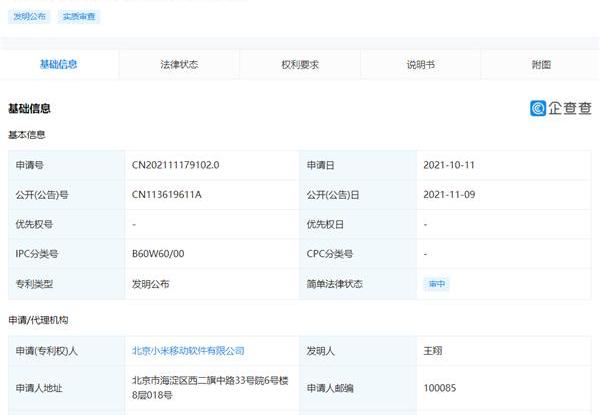Click the 发明公布 tag at top

(x=29, y=16)
